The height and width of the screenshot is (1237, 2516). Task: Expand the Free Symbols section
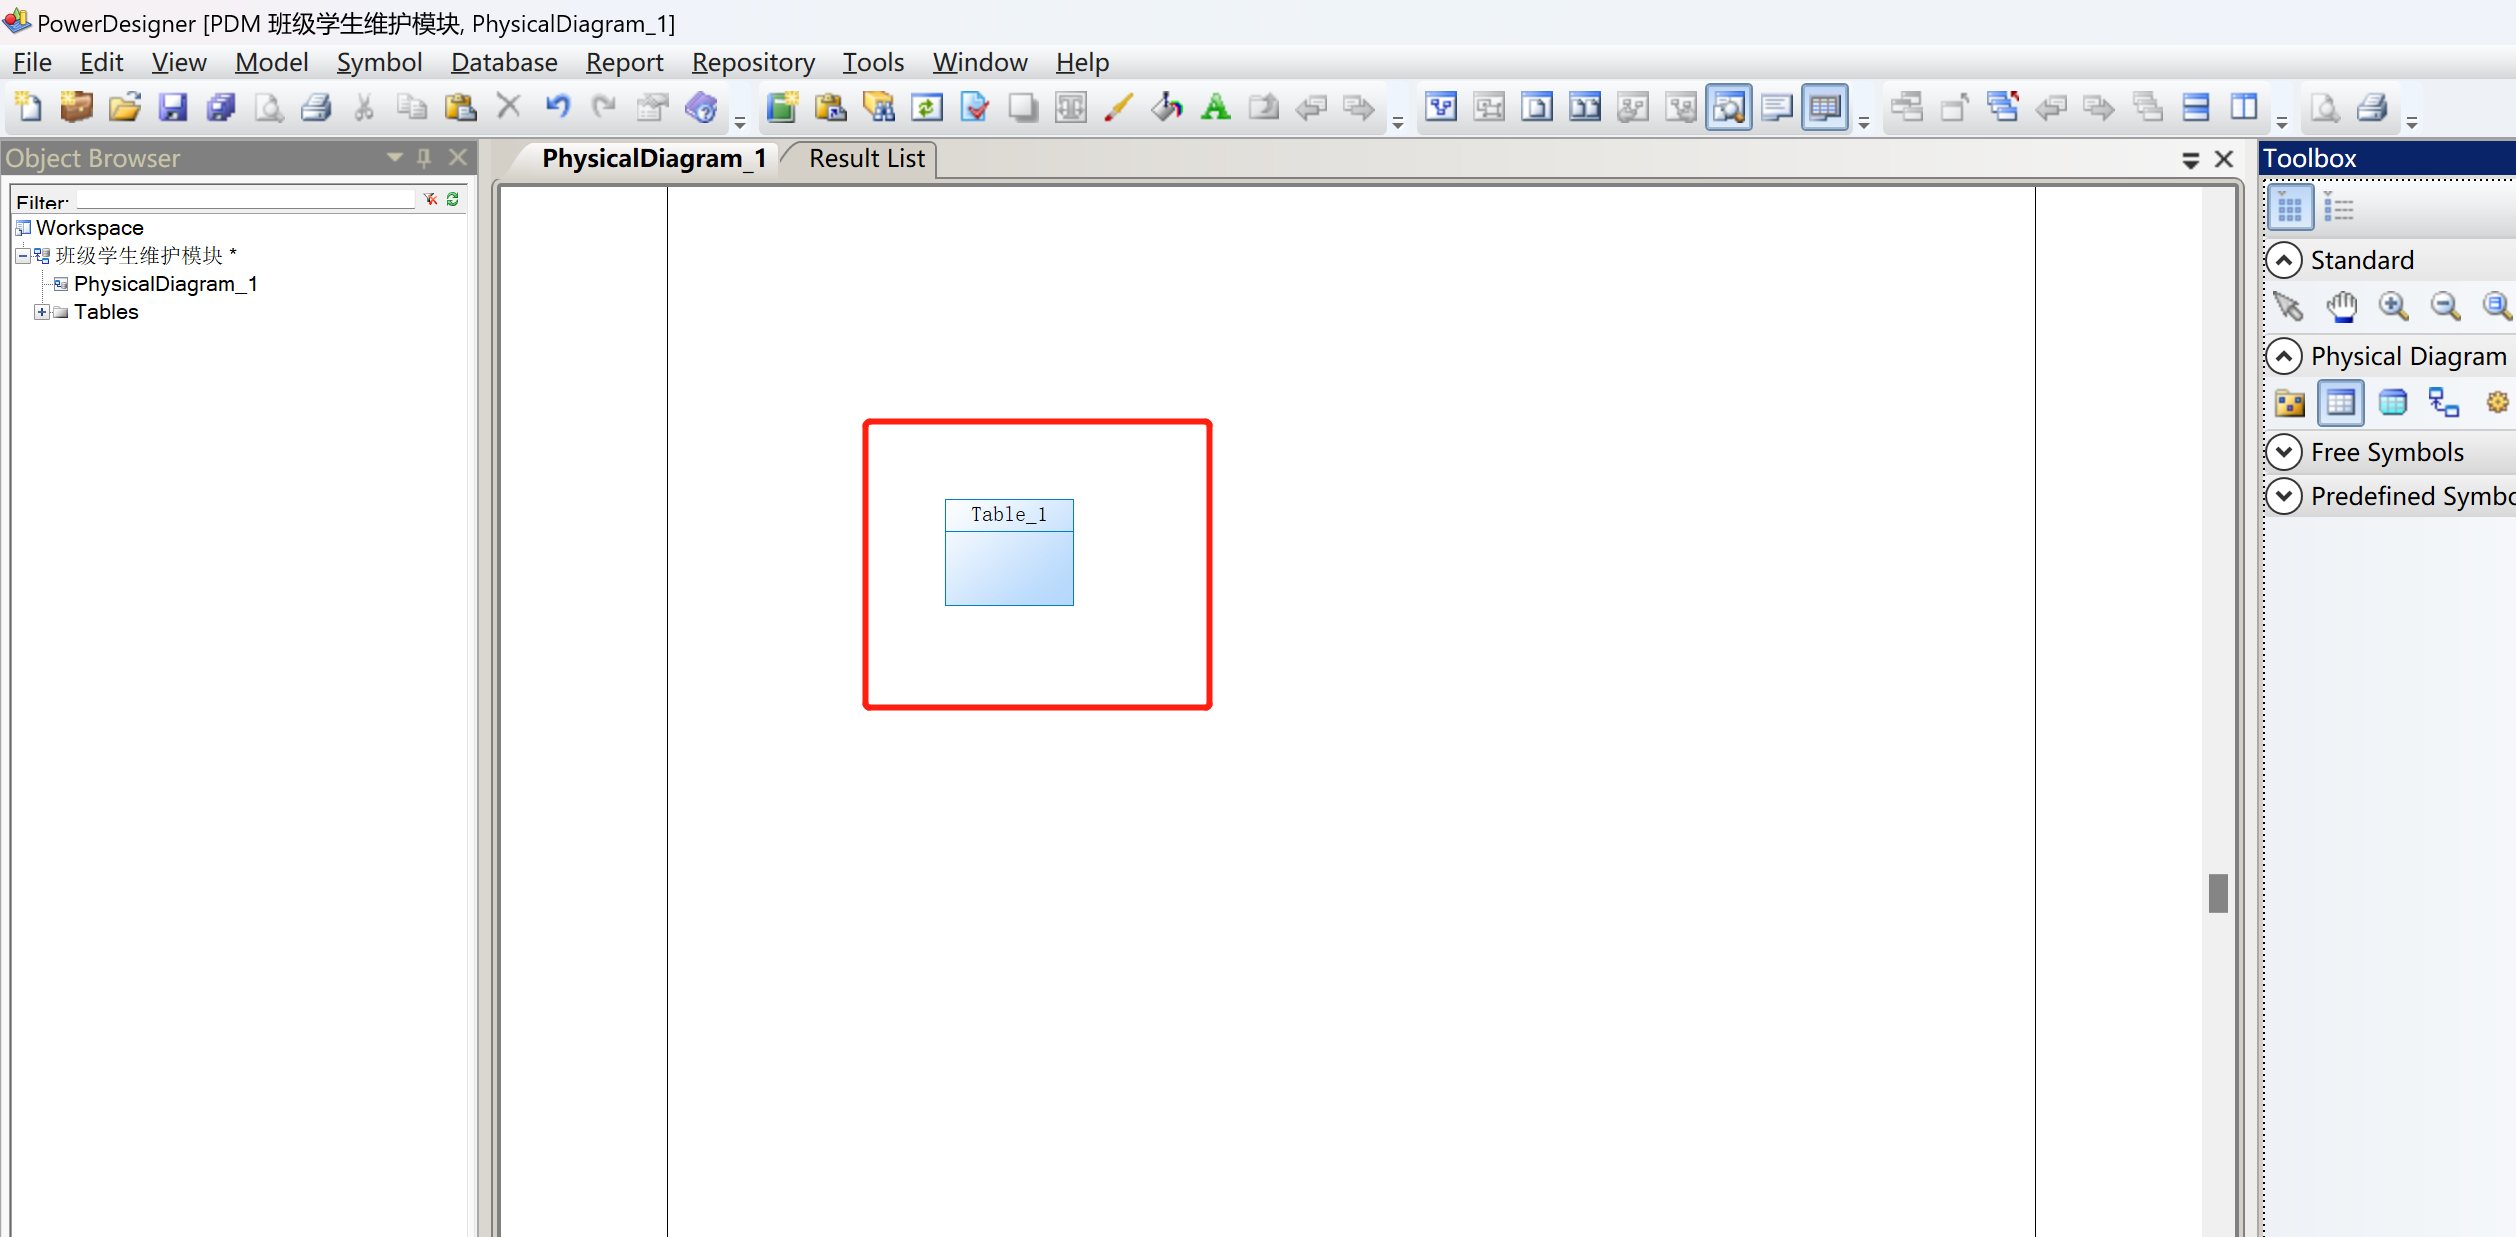point(2284,452)
